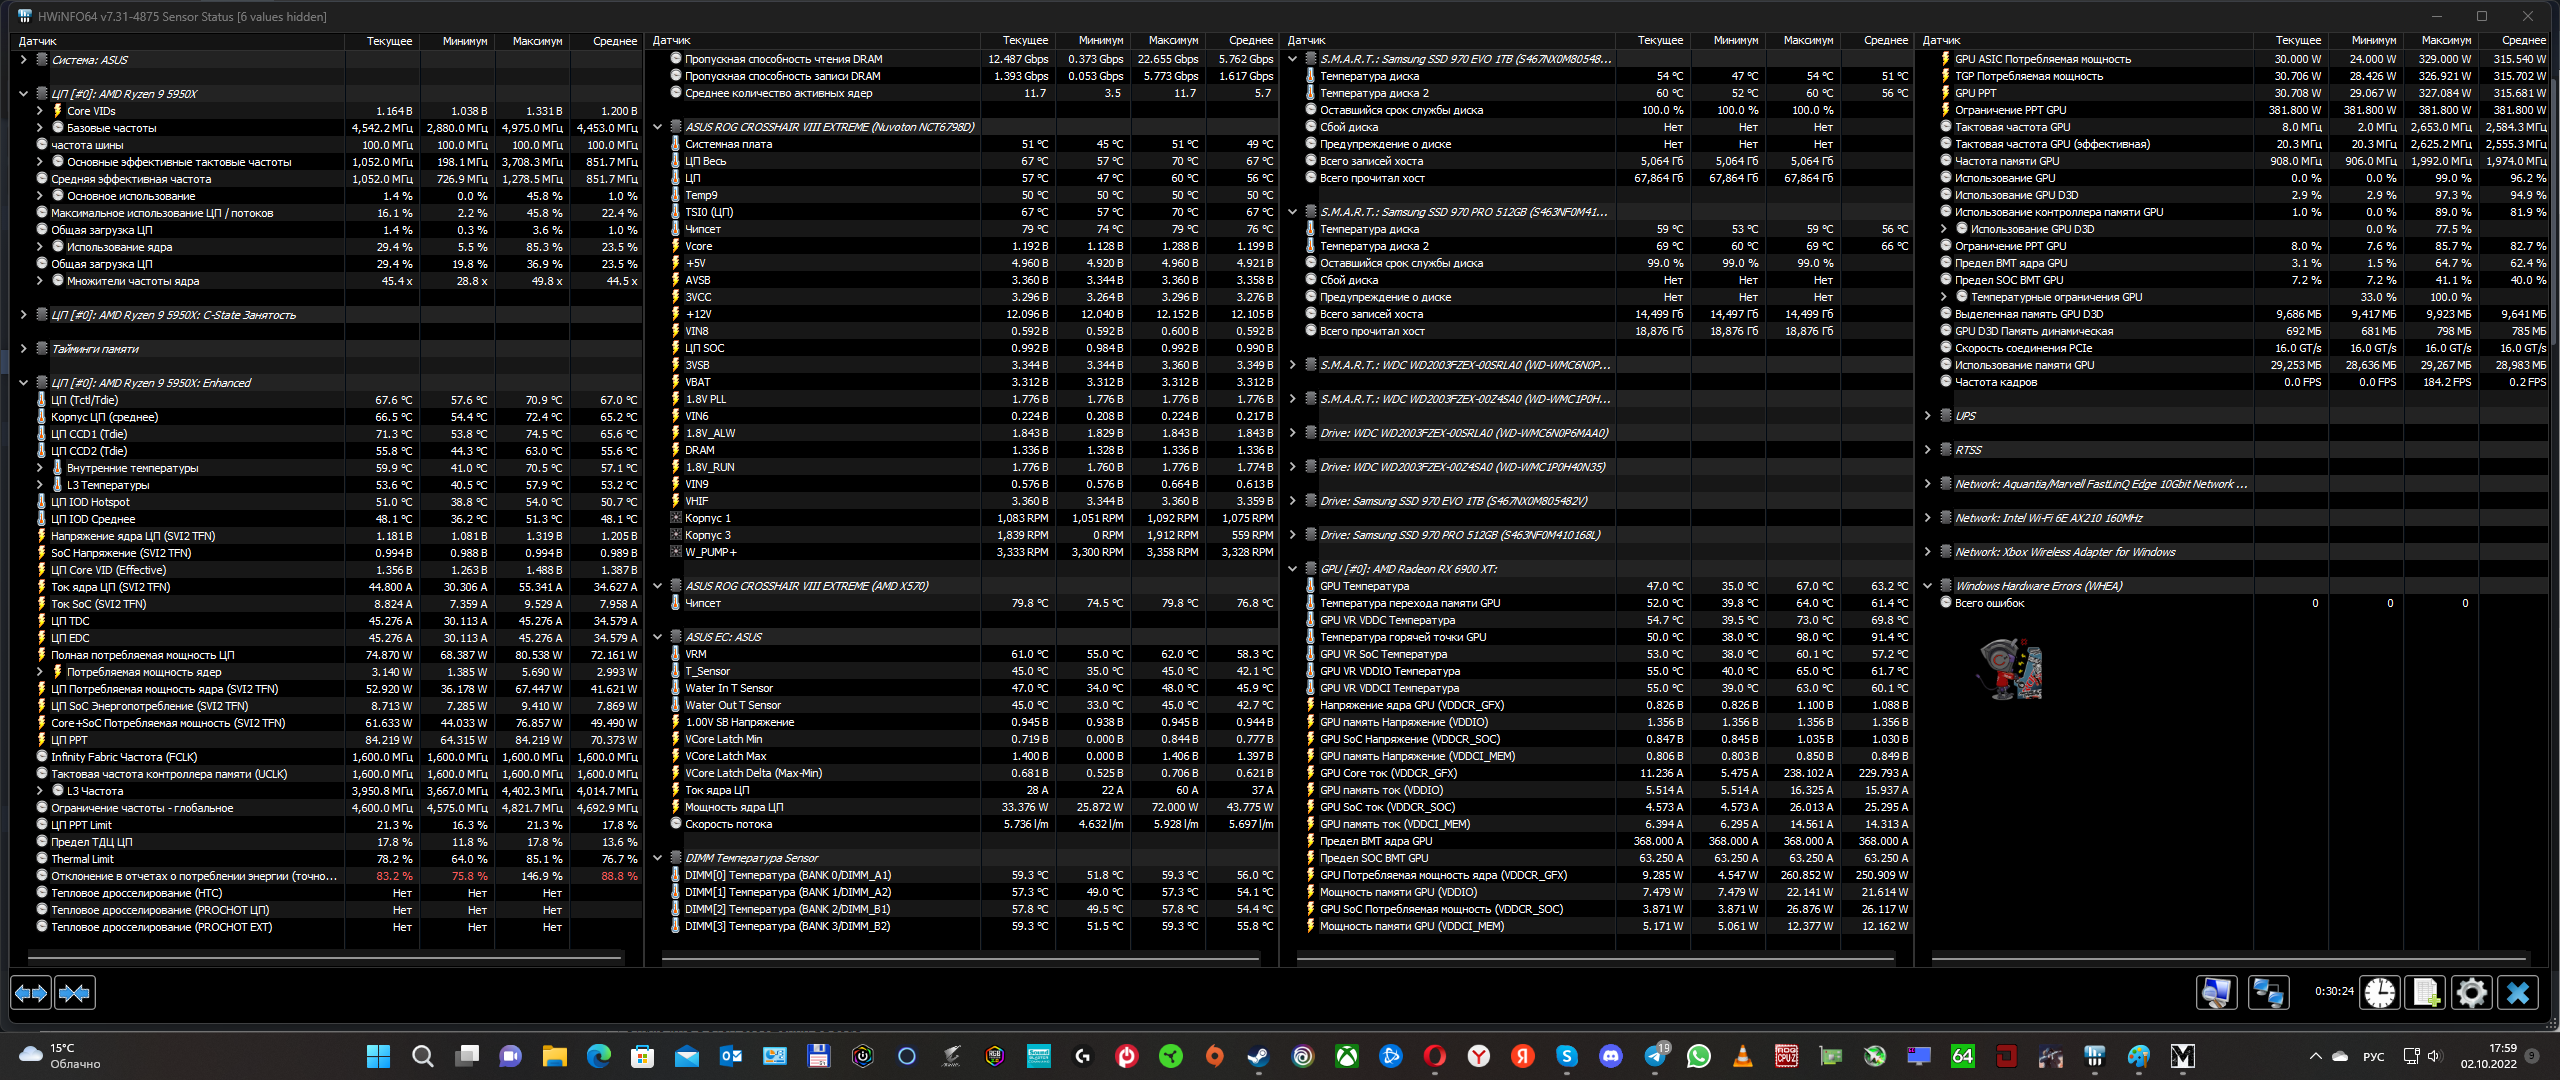Open Steam from the taskbar
This screenshot has width=2560, height=1080.
(x=1258, y=1056)
